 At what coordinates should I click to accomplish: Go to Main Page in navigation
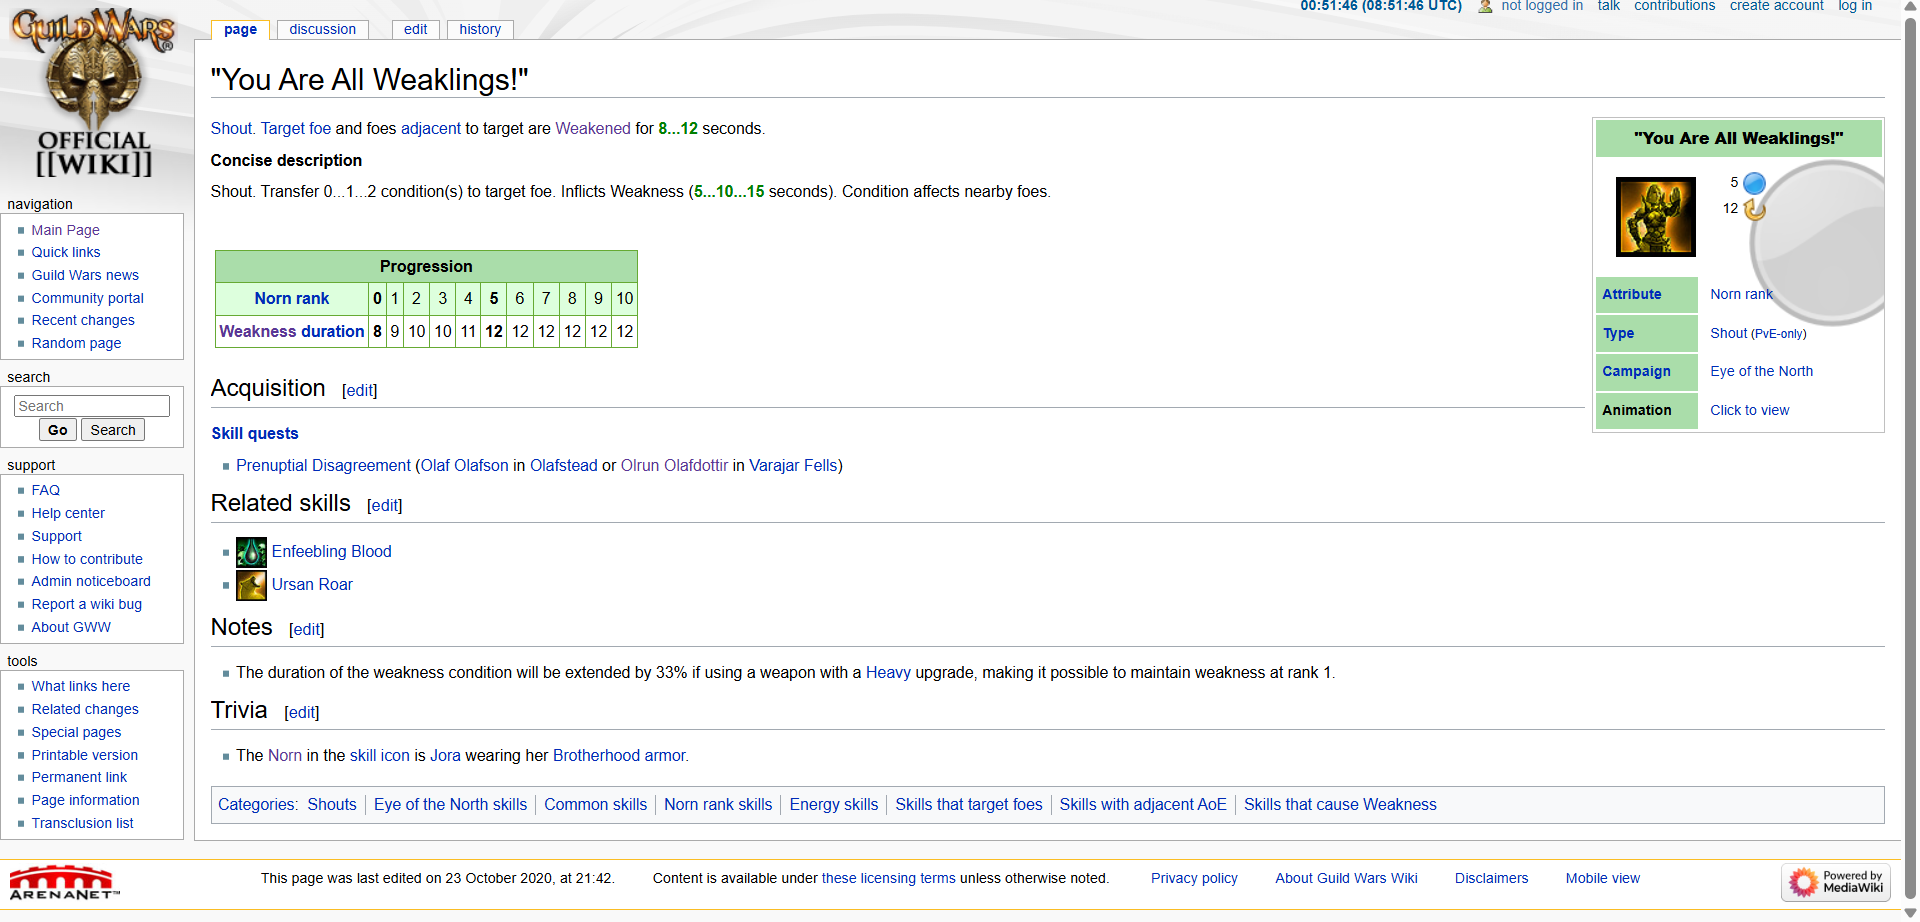[x=65, y=230]
